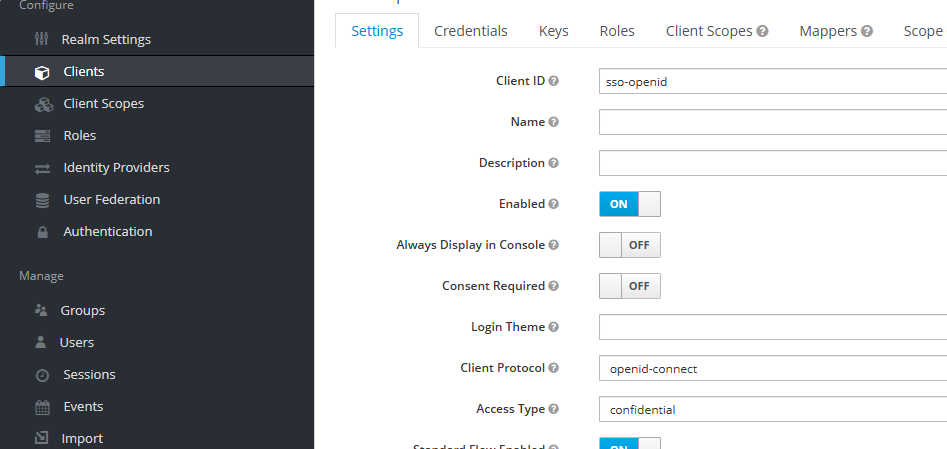
Task: Click help icon next to Client ID
Action: click(554, 81)
